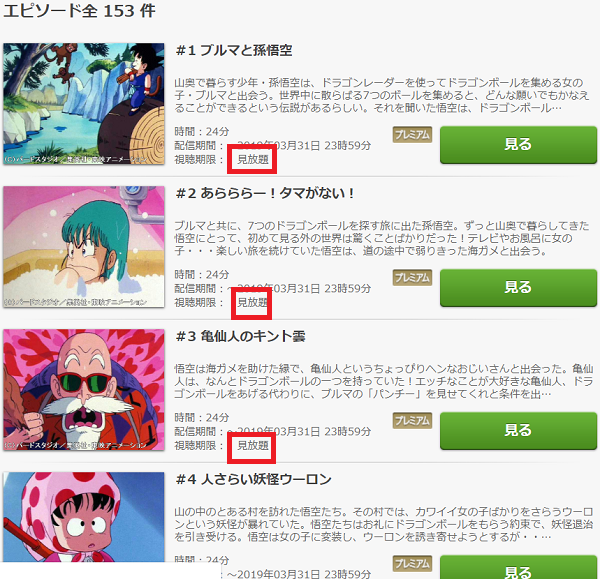Watch episode 2 with green 見る button
The image size is (600, 579).
(518, 287)
